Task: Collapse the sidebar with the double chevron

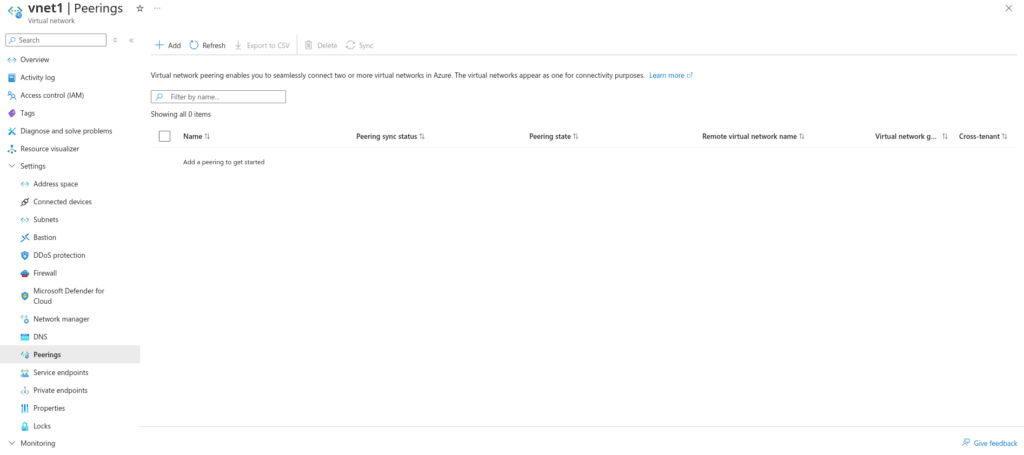Action: tap(131, 40)
